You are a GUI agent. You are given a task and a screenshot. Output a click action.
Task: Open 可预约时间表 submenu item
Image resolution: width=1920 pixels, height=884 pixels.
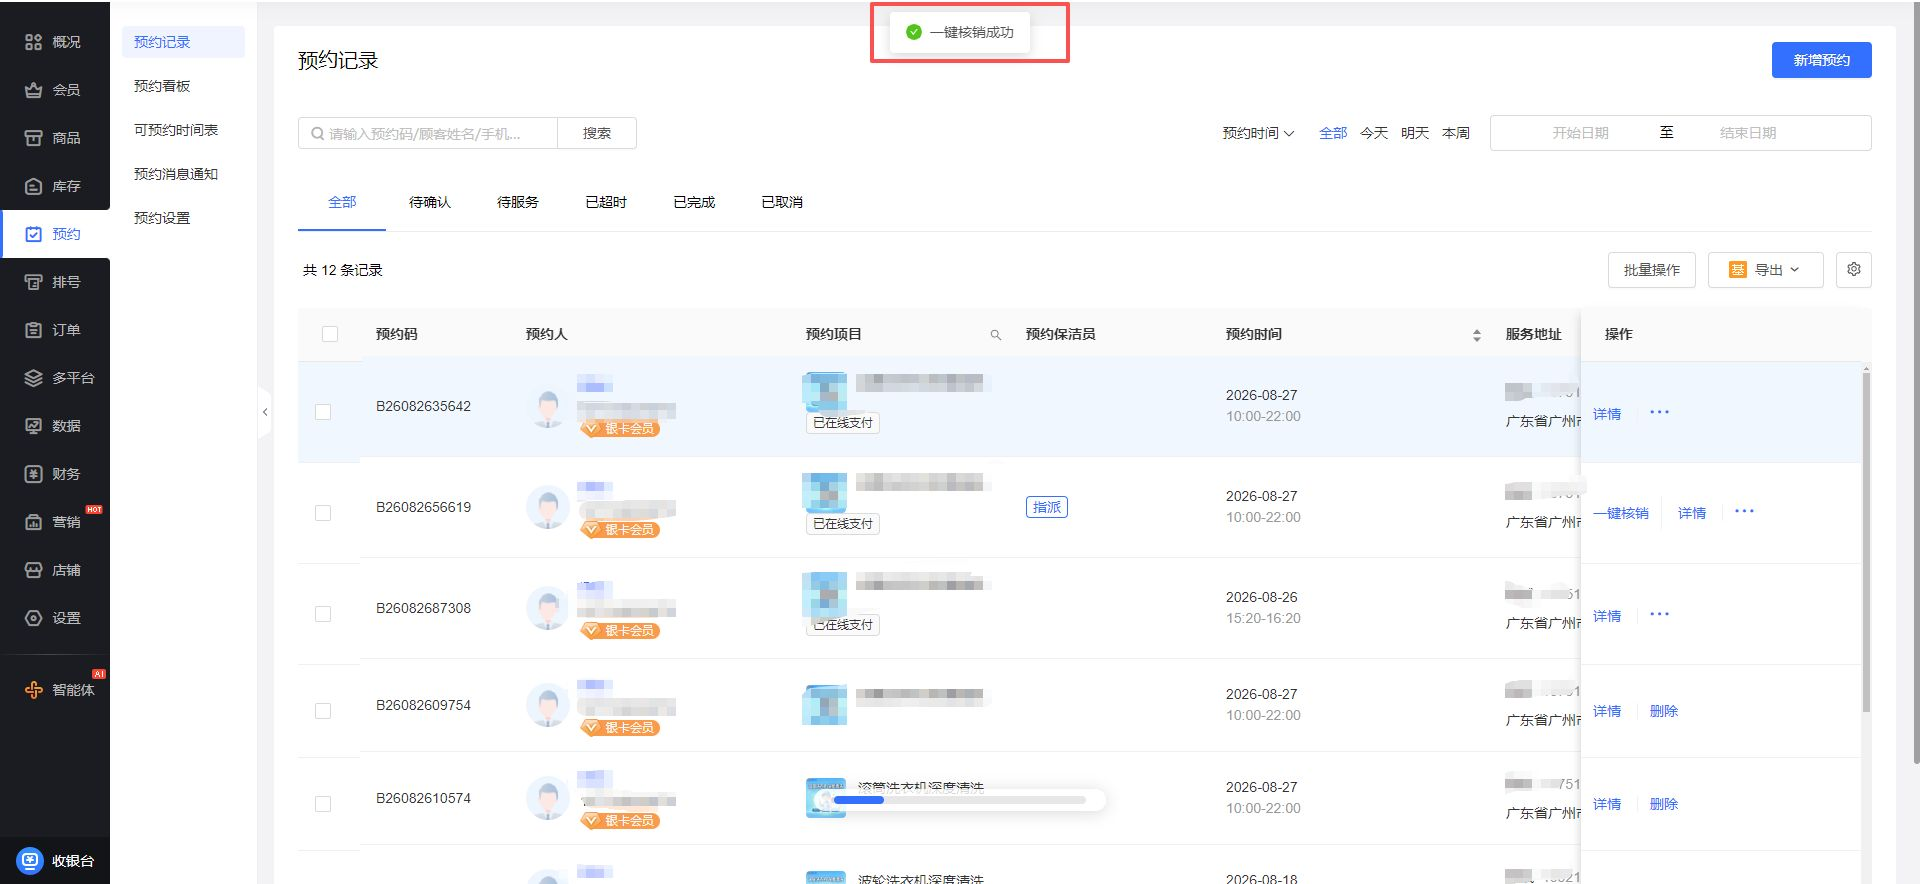click(183, 130)
